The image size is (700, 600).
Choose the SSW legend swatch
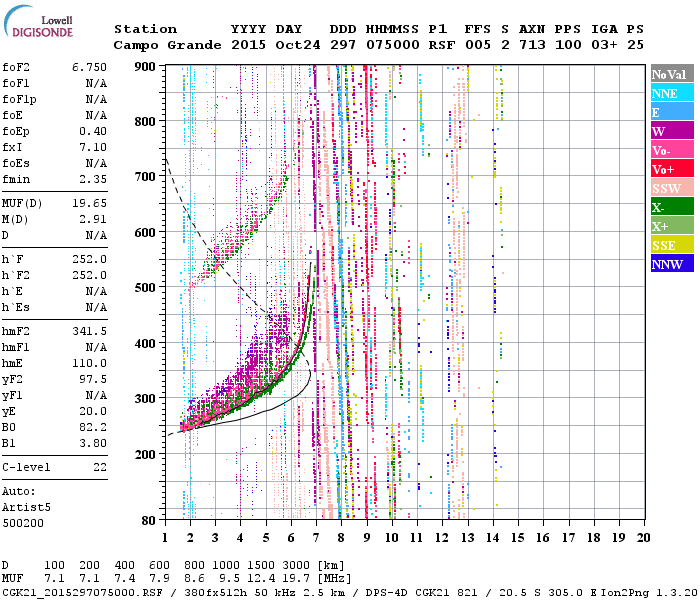(x=672, y=188)
